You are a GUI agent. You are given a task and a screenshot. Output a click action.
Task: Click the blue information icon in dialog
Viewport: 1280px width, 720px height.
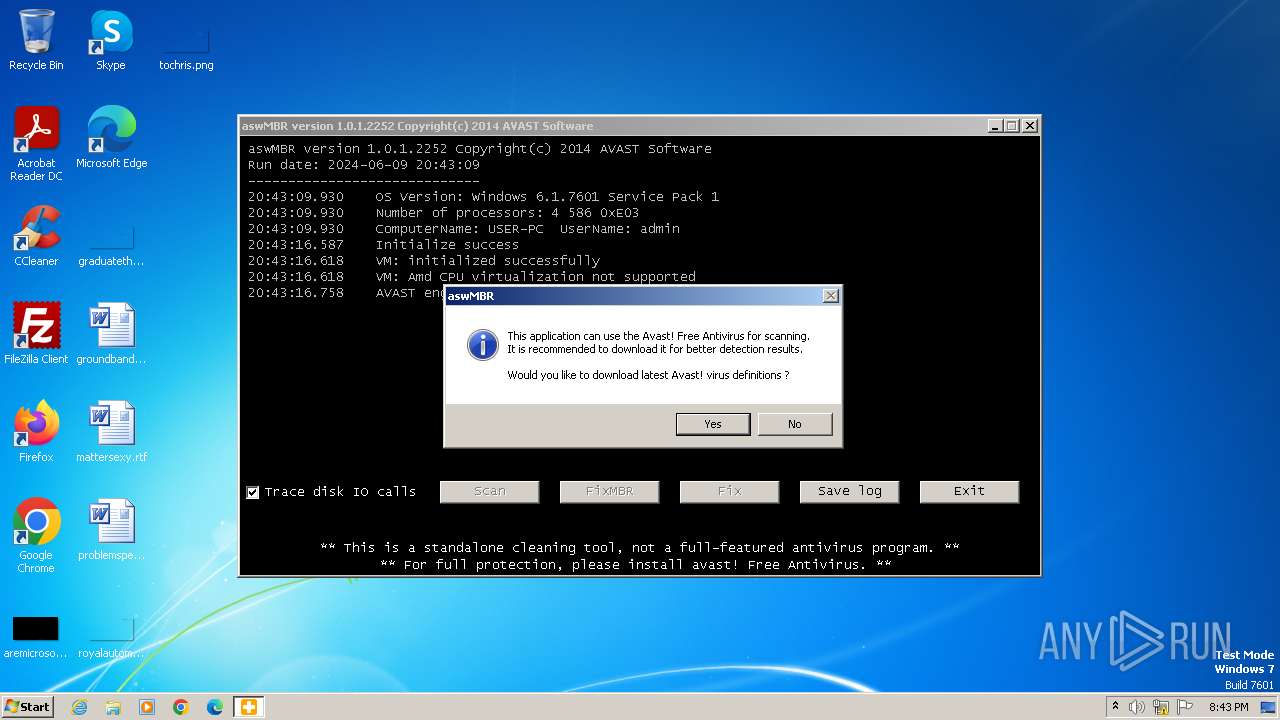pos(482,346)
